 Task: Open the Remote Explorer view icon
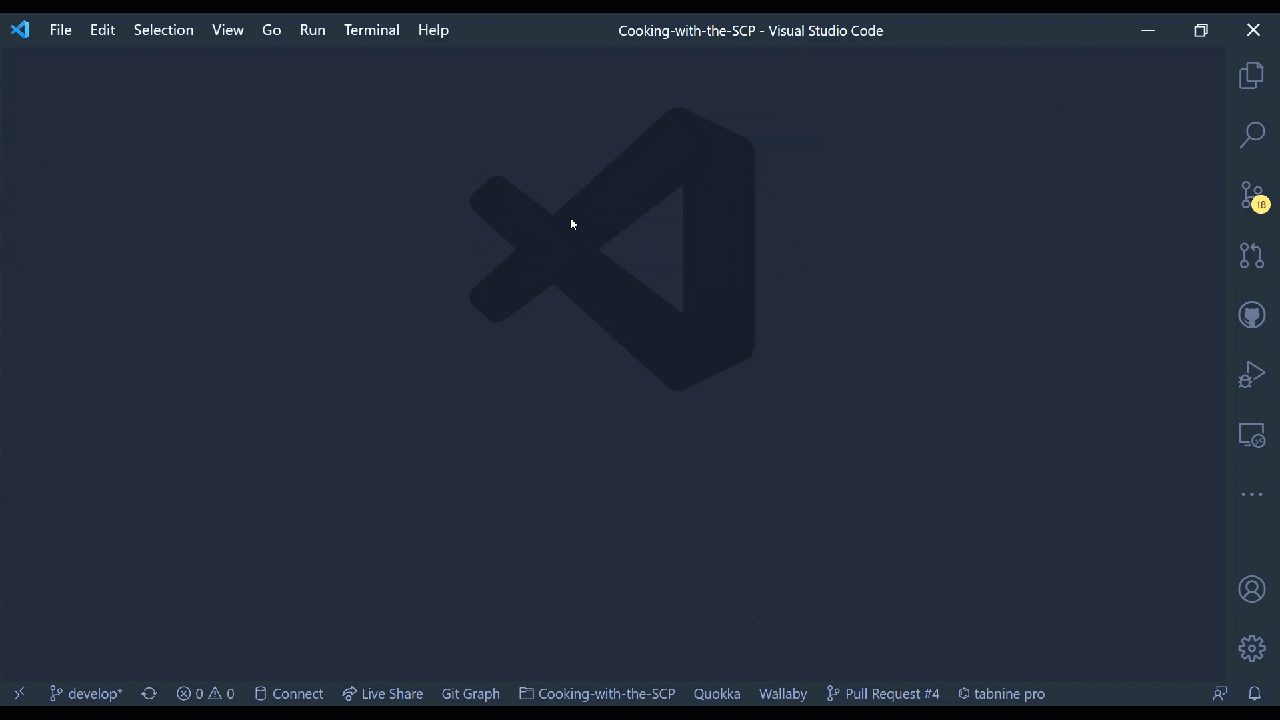point(1252,435)
